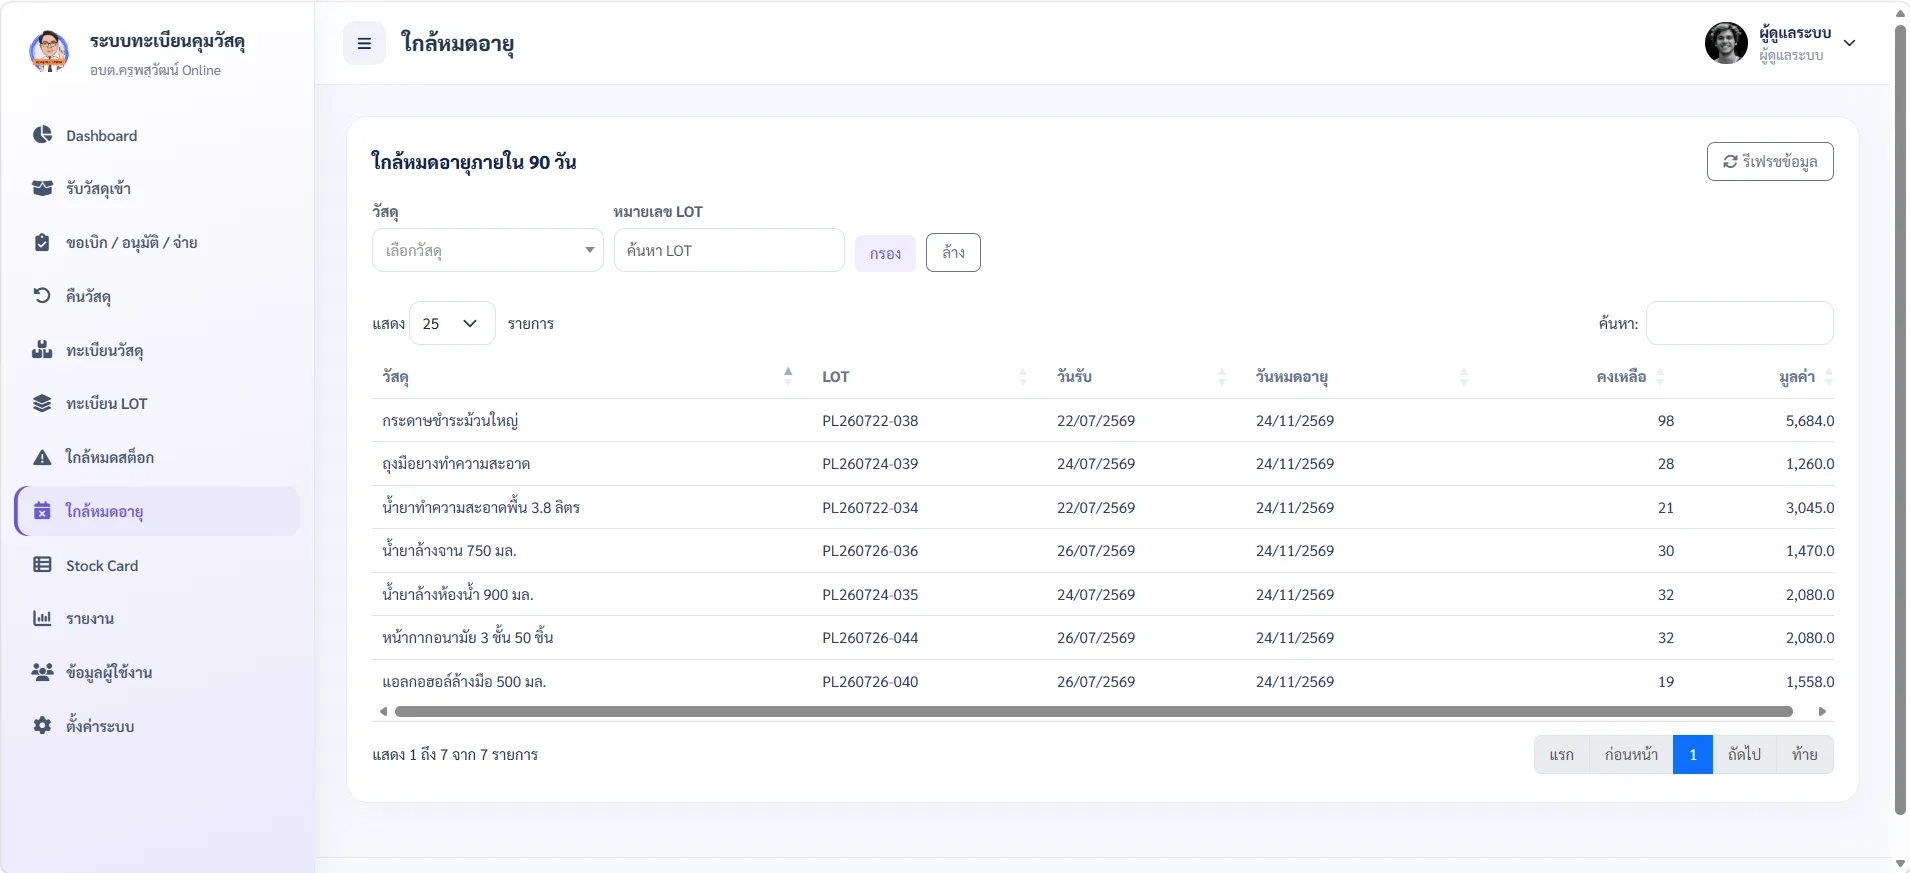The image size is (1910, 873).
Task: Sort table by LOT column
Action: pyautogui.click(x=924, y=376)
